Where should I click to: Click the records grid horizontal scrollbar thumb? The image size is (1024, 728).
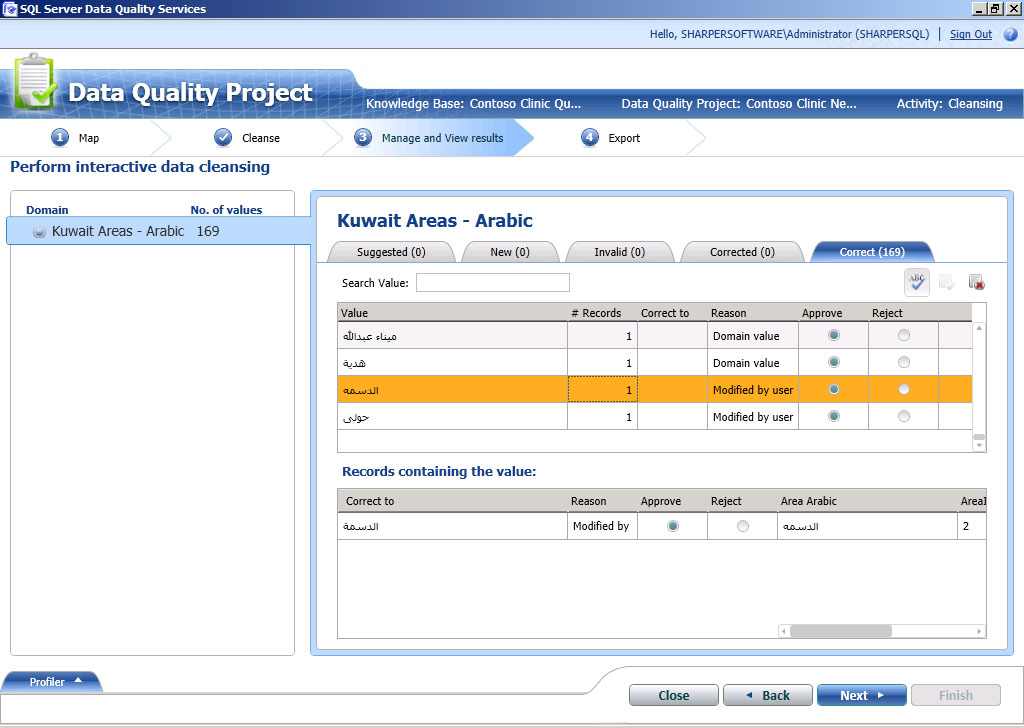tap(840, 631)
